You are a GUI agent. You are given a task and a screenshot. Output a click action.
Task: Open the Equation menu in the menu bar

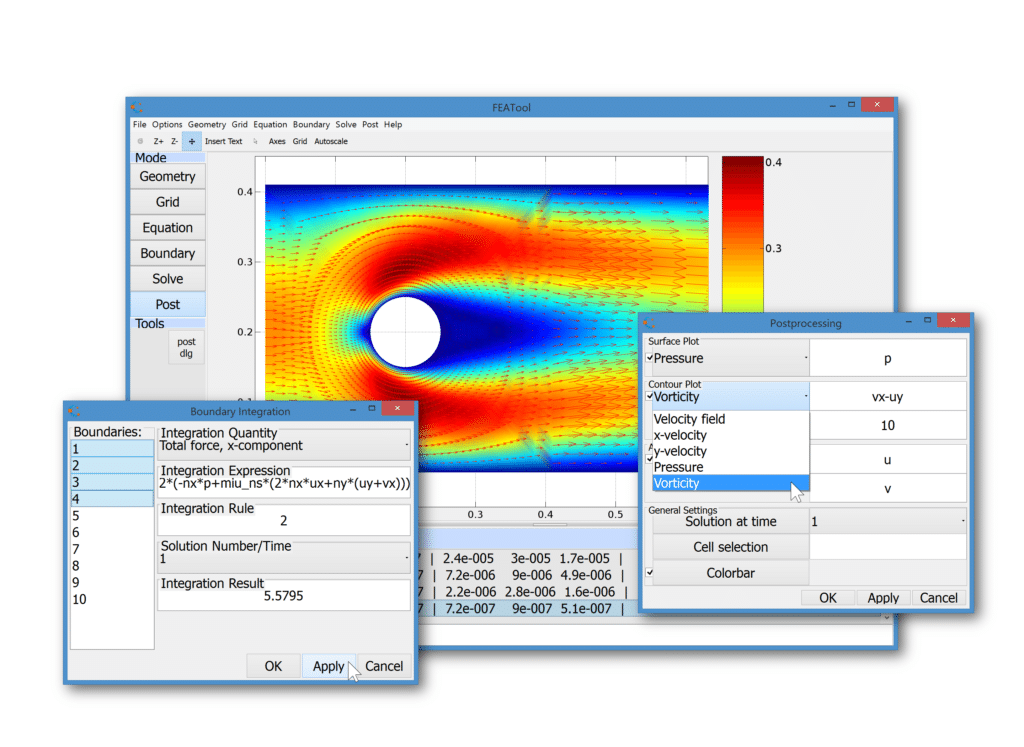pos(270,124)
